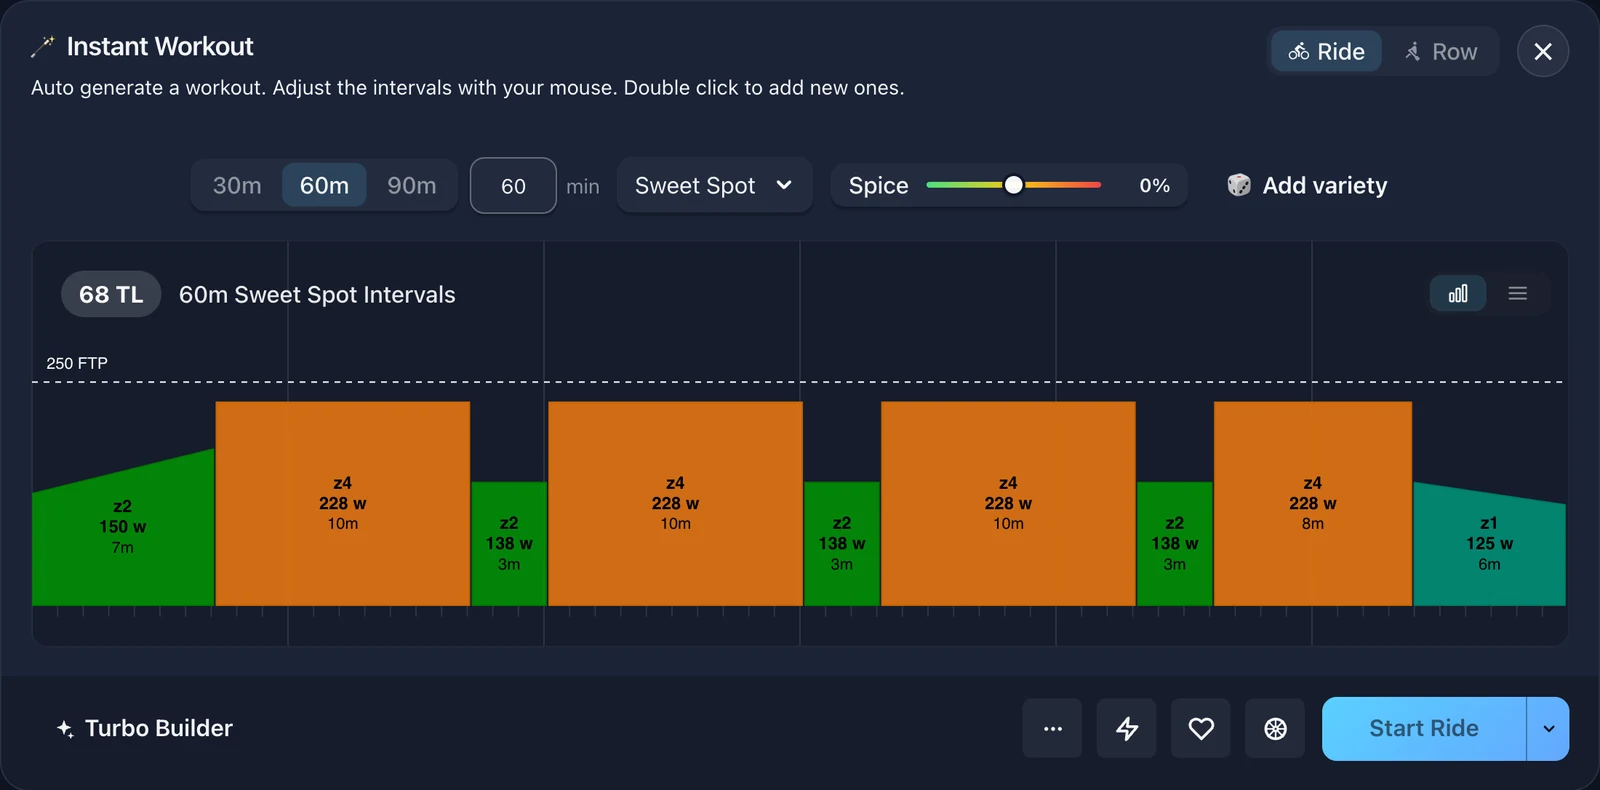
Task: Select Row workout mode
Action: pos(1440,51)
